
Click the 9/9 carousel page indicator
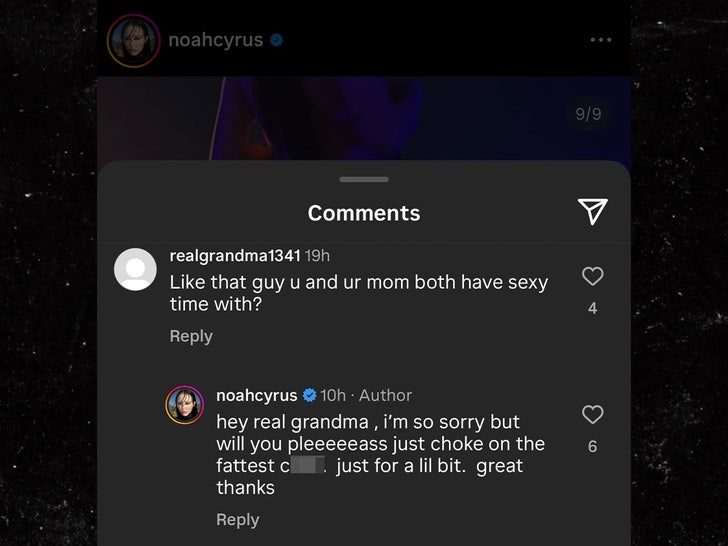pos(588,114)
